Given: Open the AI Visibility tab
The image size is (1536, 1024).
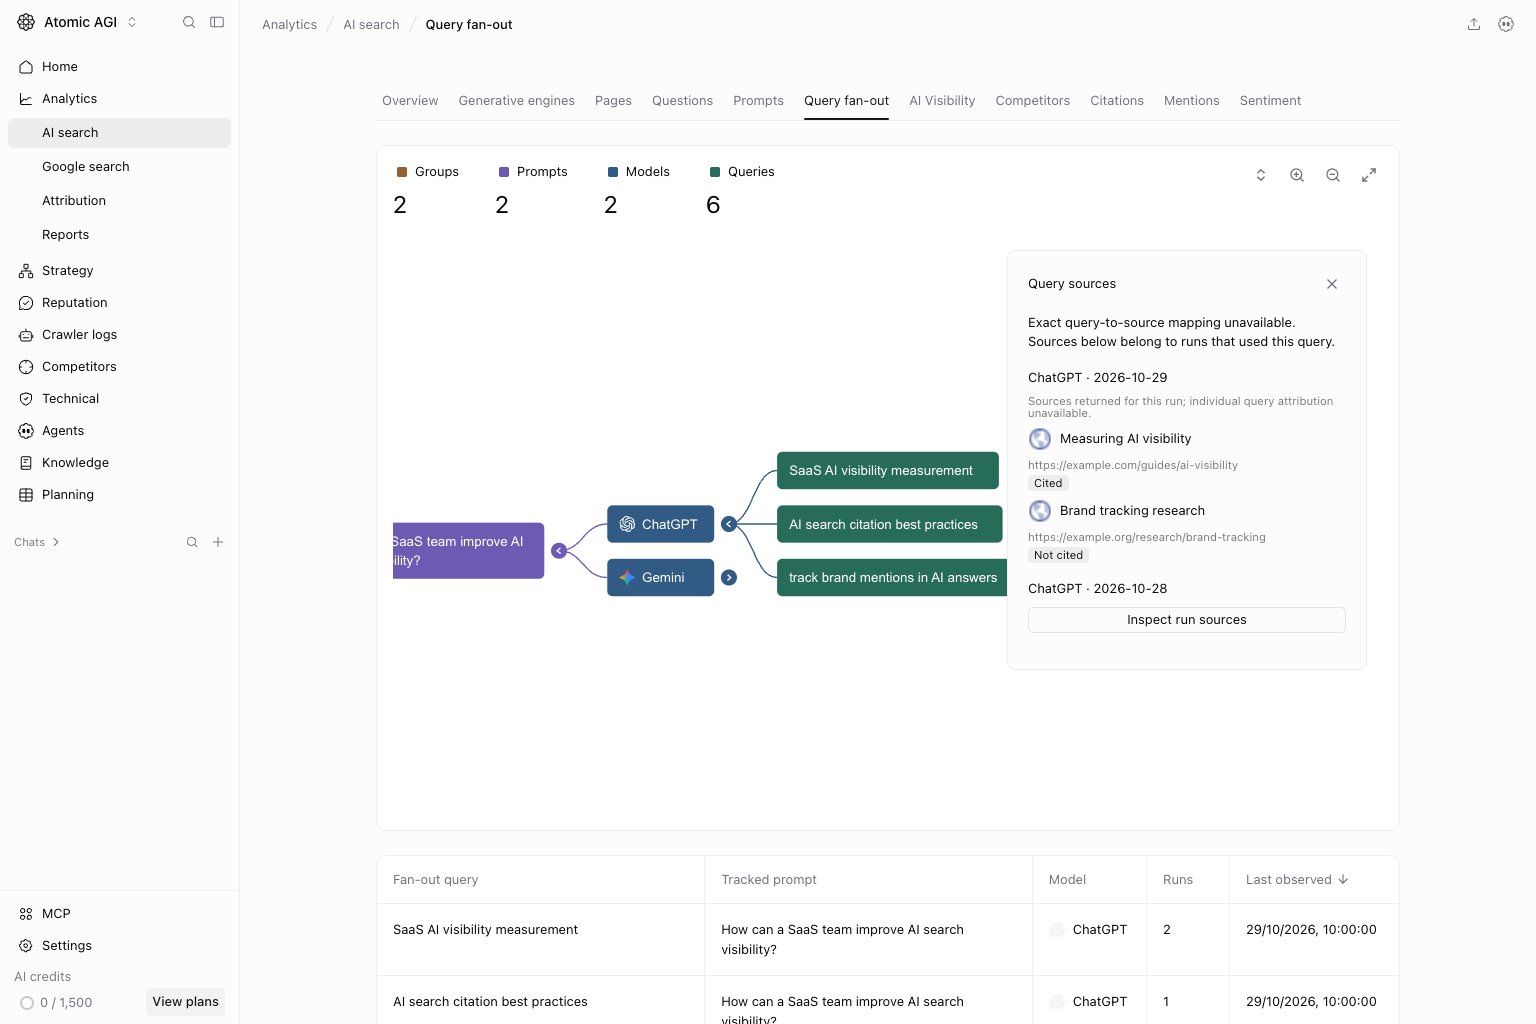Looking at the screenshot, I should coord(942,101).
